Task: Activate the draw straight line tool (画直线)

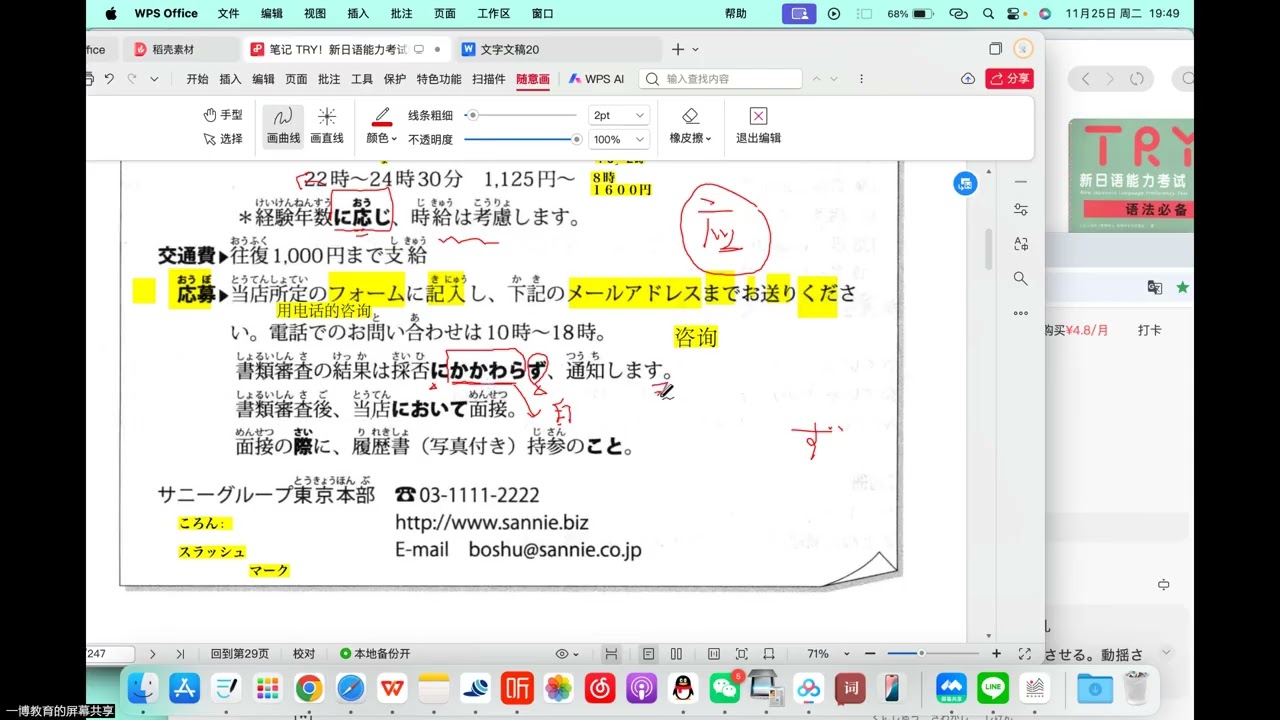Action: (x=327, y=126)
